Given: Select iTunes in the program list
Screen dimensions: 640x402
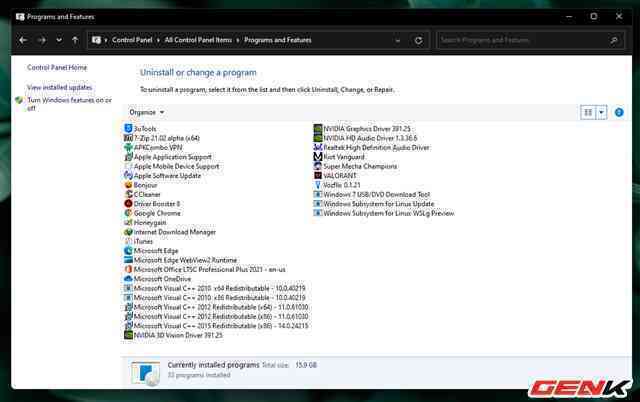Looking at the screenshot, I should point(138,241).
